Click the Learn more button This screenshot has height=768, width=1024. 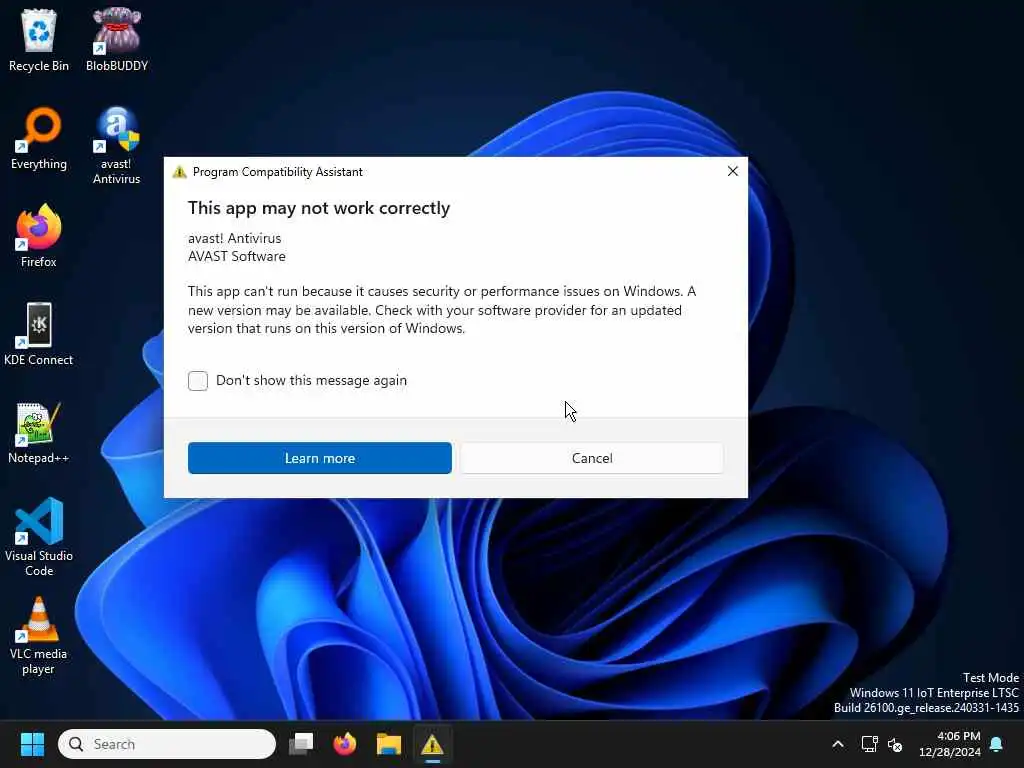(320, 458)
